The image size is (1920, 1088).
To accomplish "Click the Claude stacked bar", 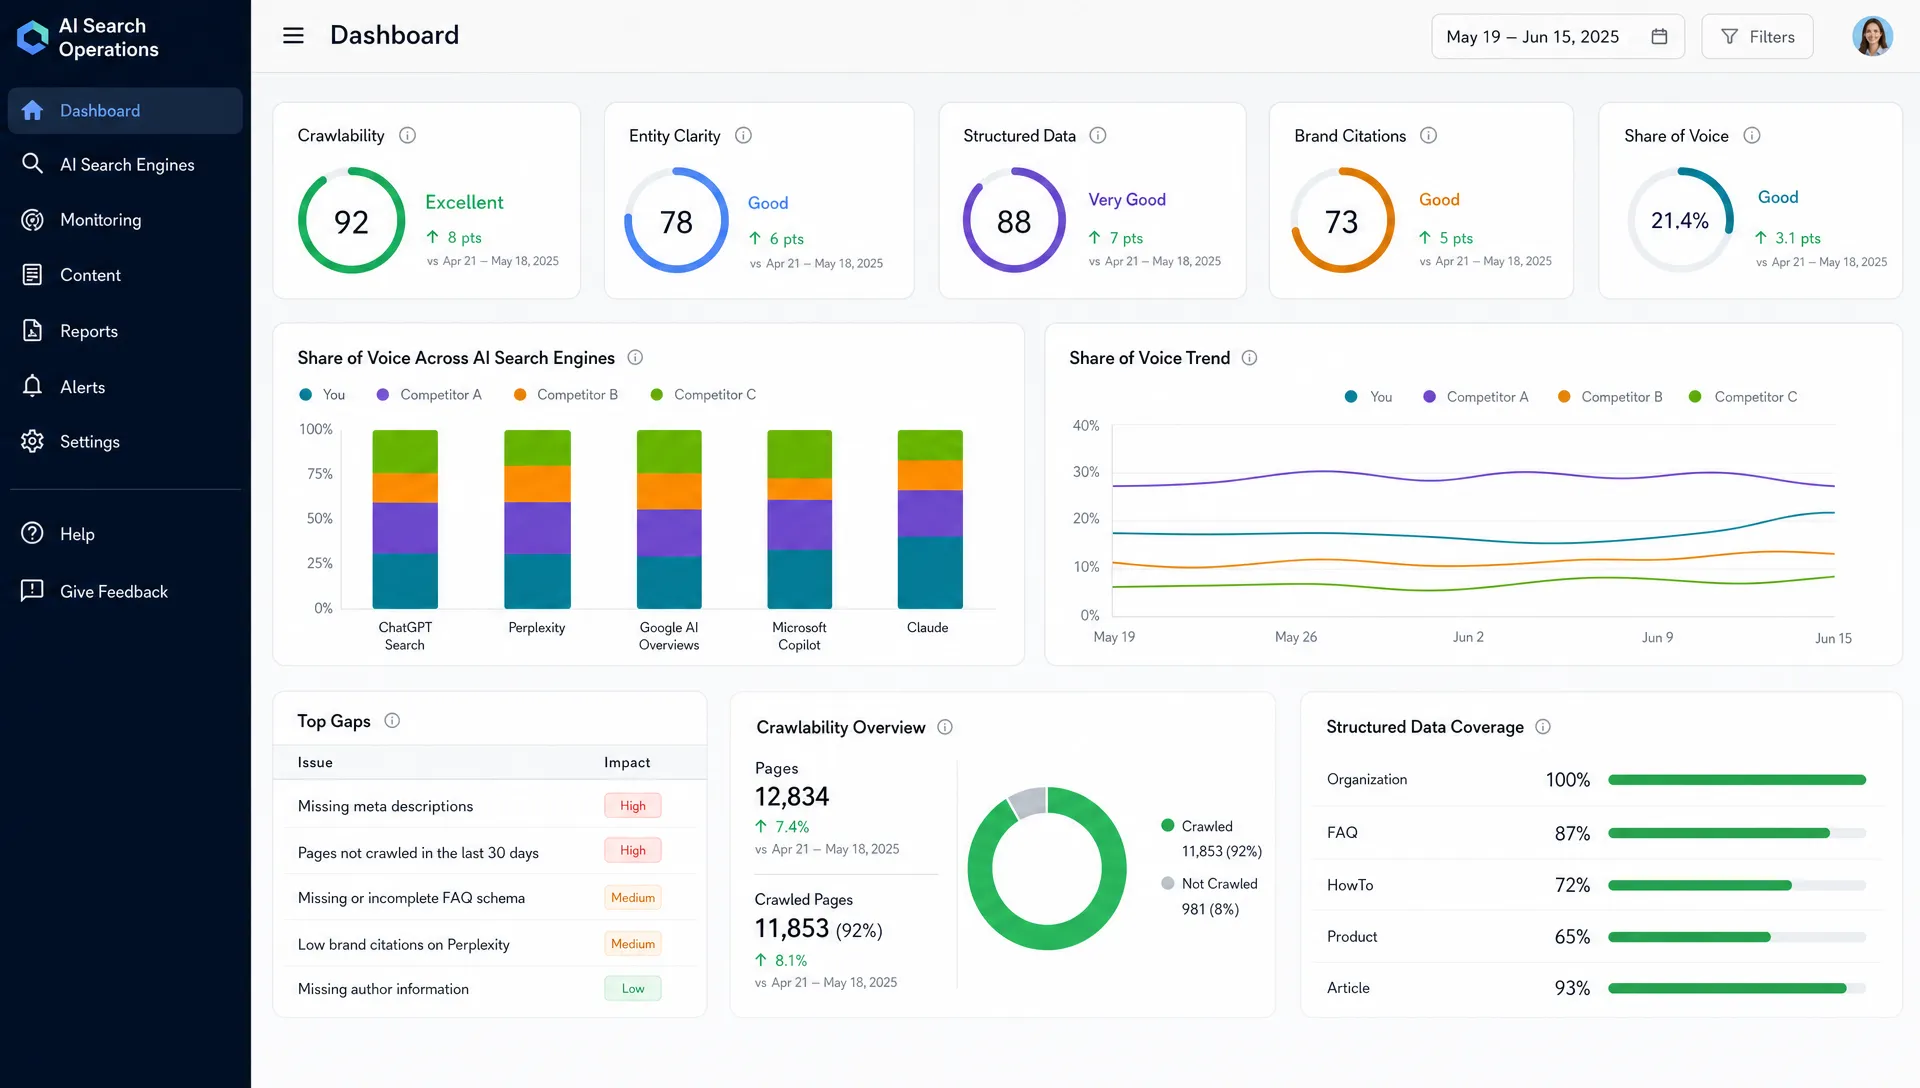I will click(x=930, y=519).
